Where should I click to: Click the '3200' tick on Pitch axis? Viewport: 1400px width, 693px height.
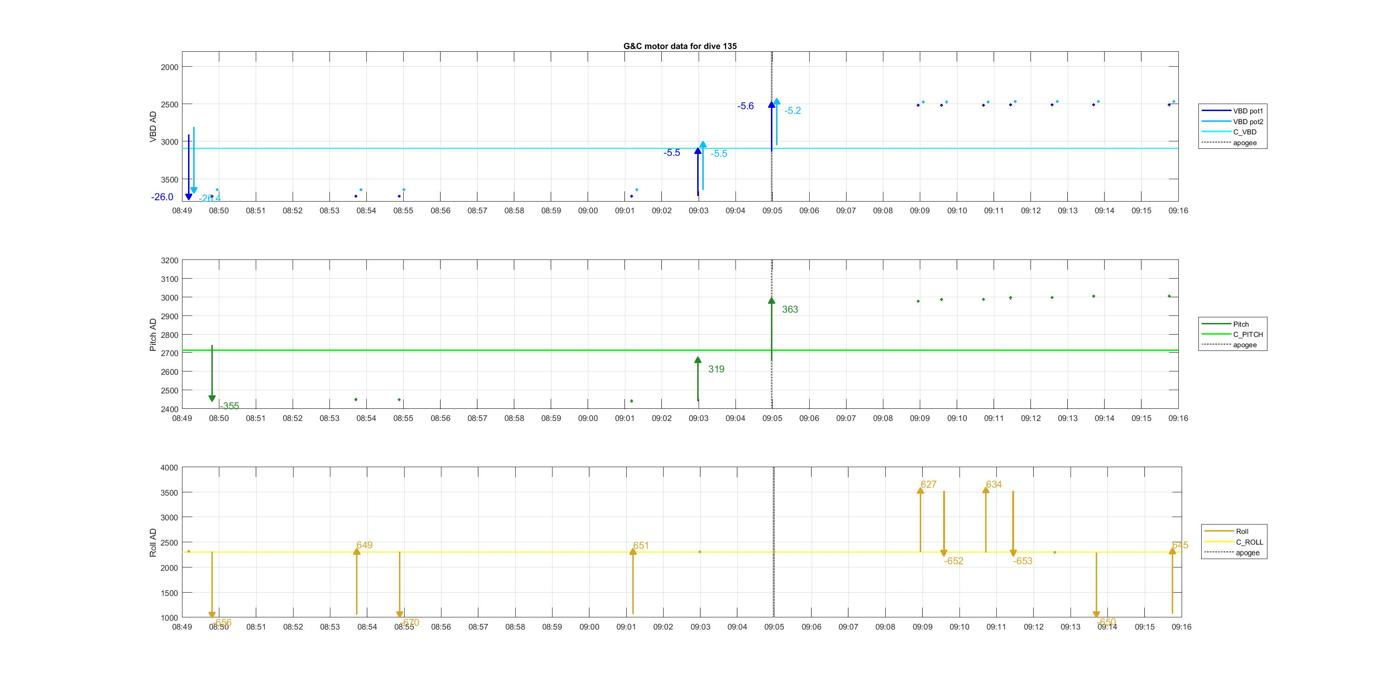click(169, 261)
